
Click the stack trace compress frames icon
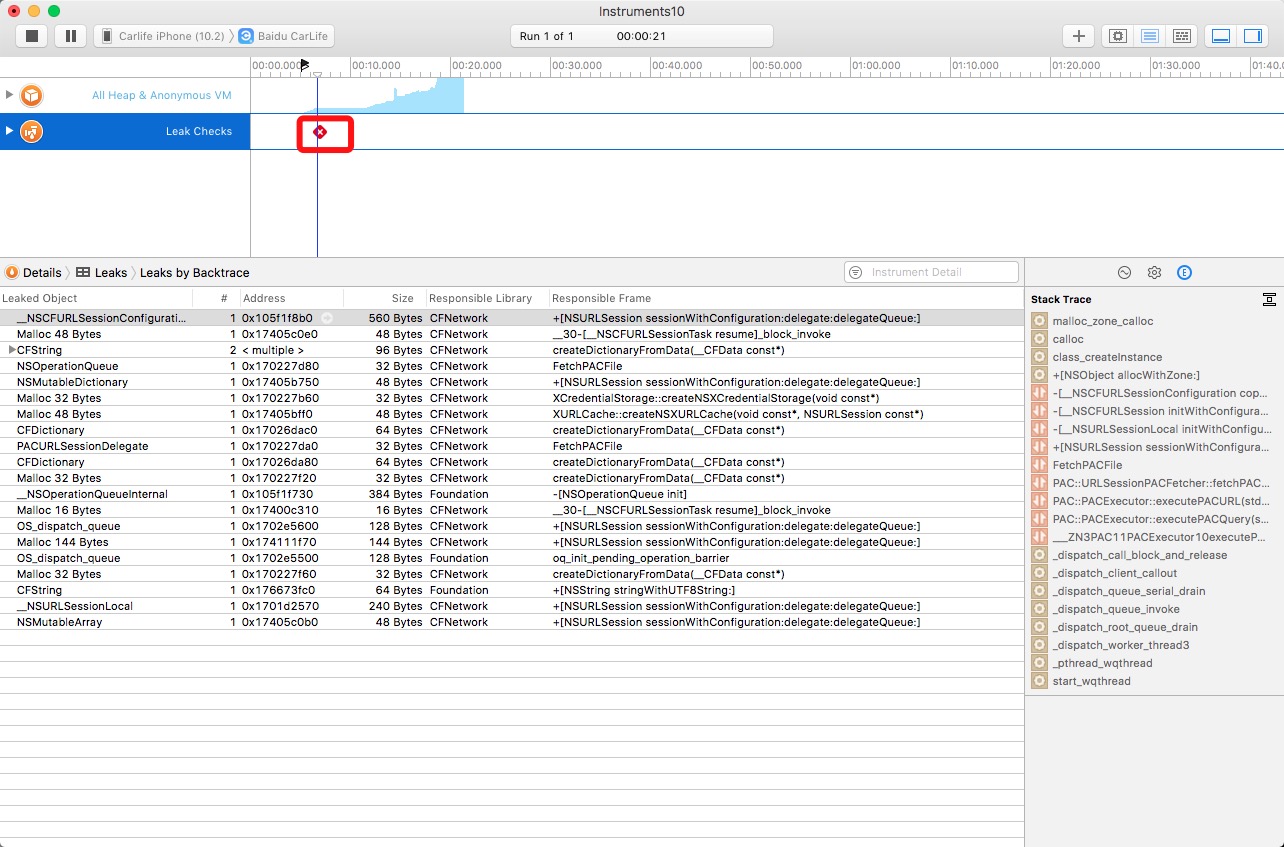tap(1268, 299)
